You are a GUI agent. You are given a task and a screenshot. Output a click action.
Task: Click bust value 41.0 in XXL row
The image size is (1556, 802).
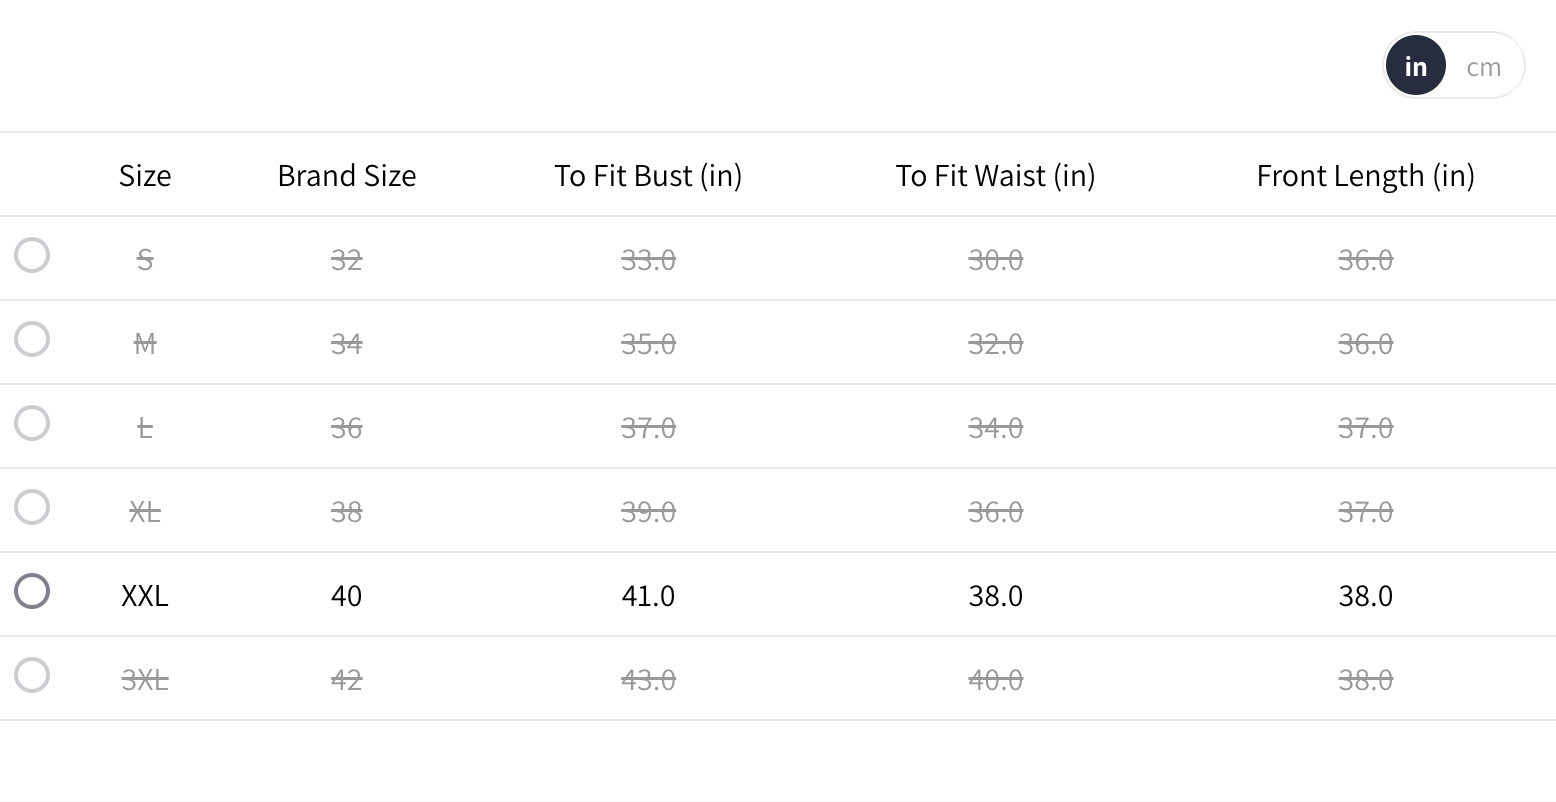coord(648,596)
